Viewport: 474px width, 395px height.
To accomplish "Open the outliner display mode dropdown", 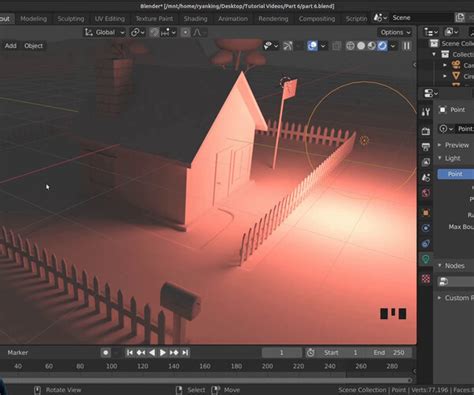I will (450, 32).
